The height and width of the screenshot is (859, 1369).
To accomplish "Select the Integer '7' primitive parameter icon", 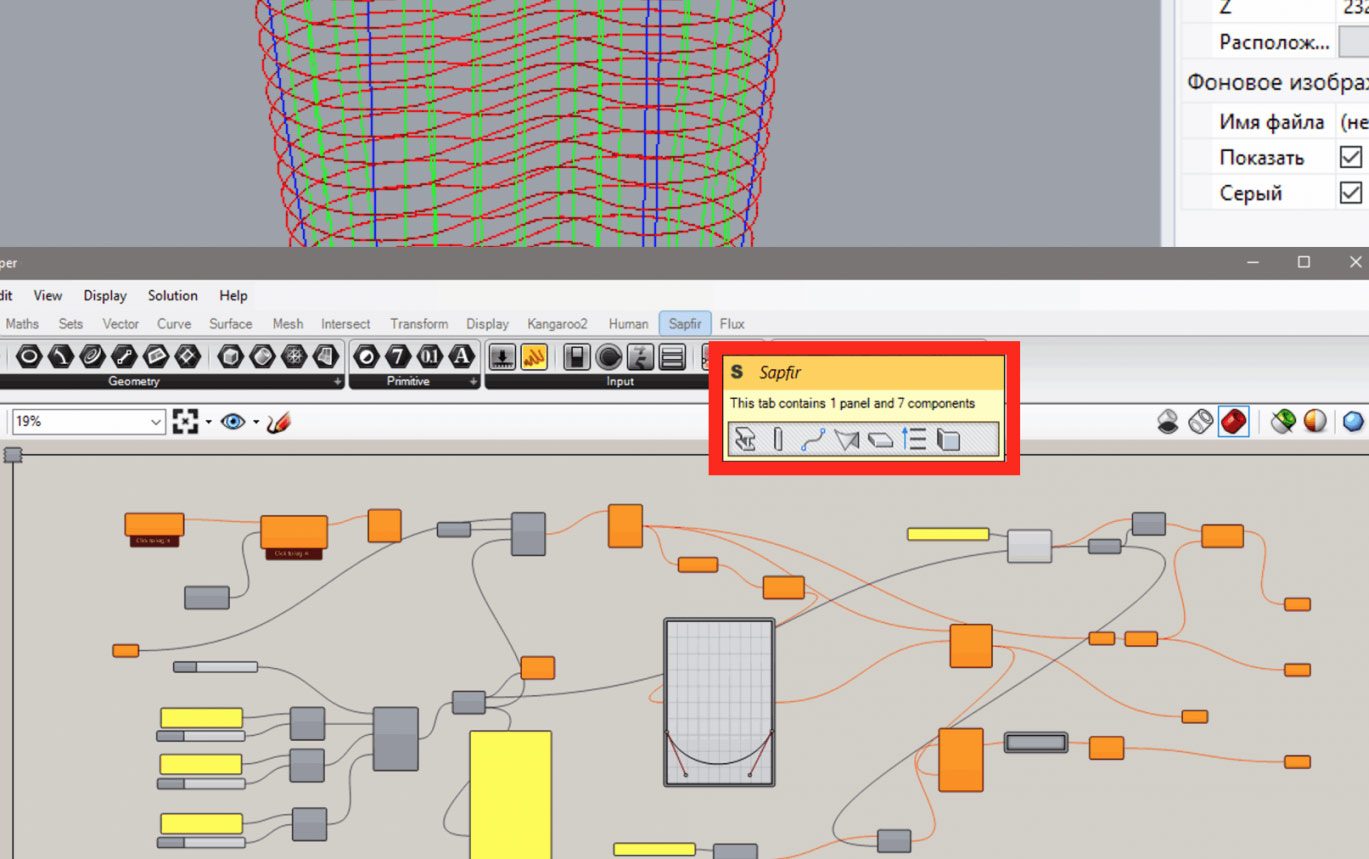I will tap(398, 356).
